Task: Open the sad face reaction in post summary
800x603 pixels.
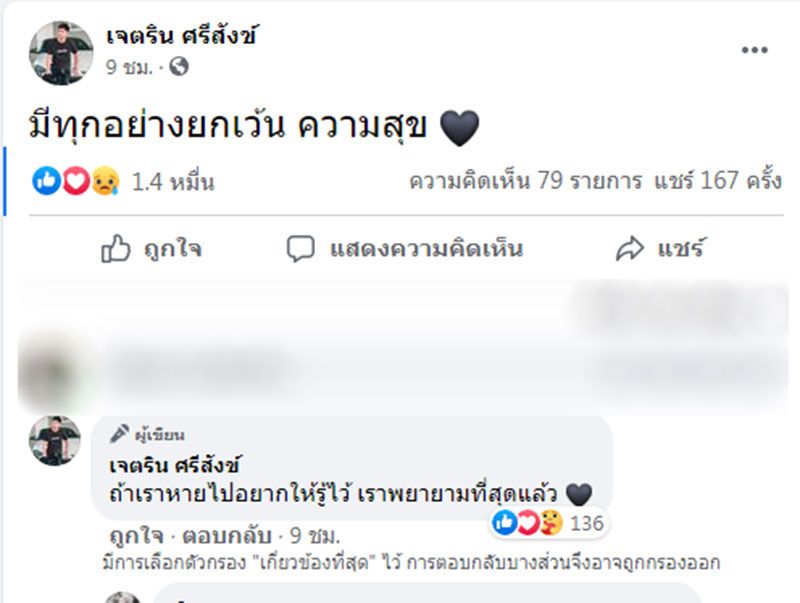Action: [105, 181]
